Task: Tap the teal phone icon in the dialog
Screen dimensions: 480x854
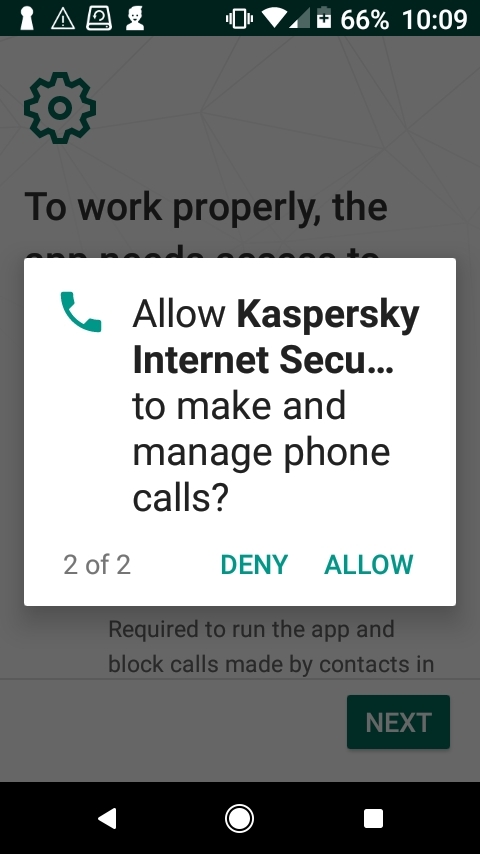Action: pyautogui.click(x=81, y=312)
